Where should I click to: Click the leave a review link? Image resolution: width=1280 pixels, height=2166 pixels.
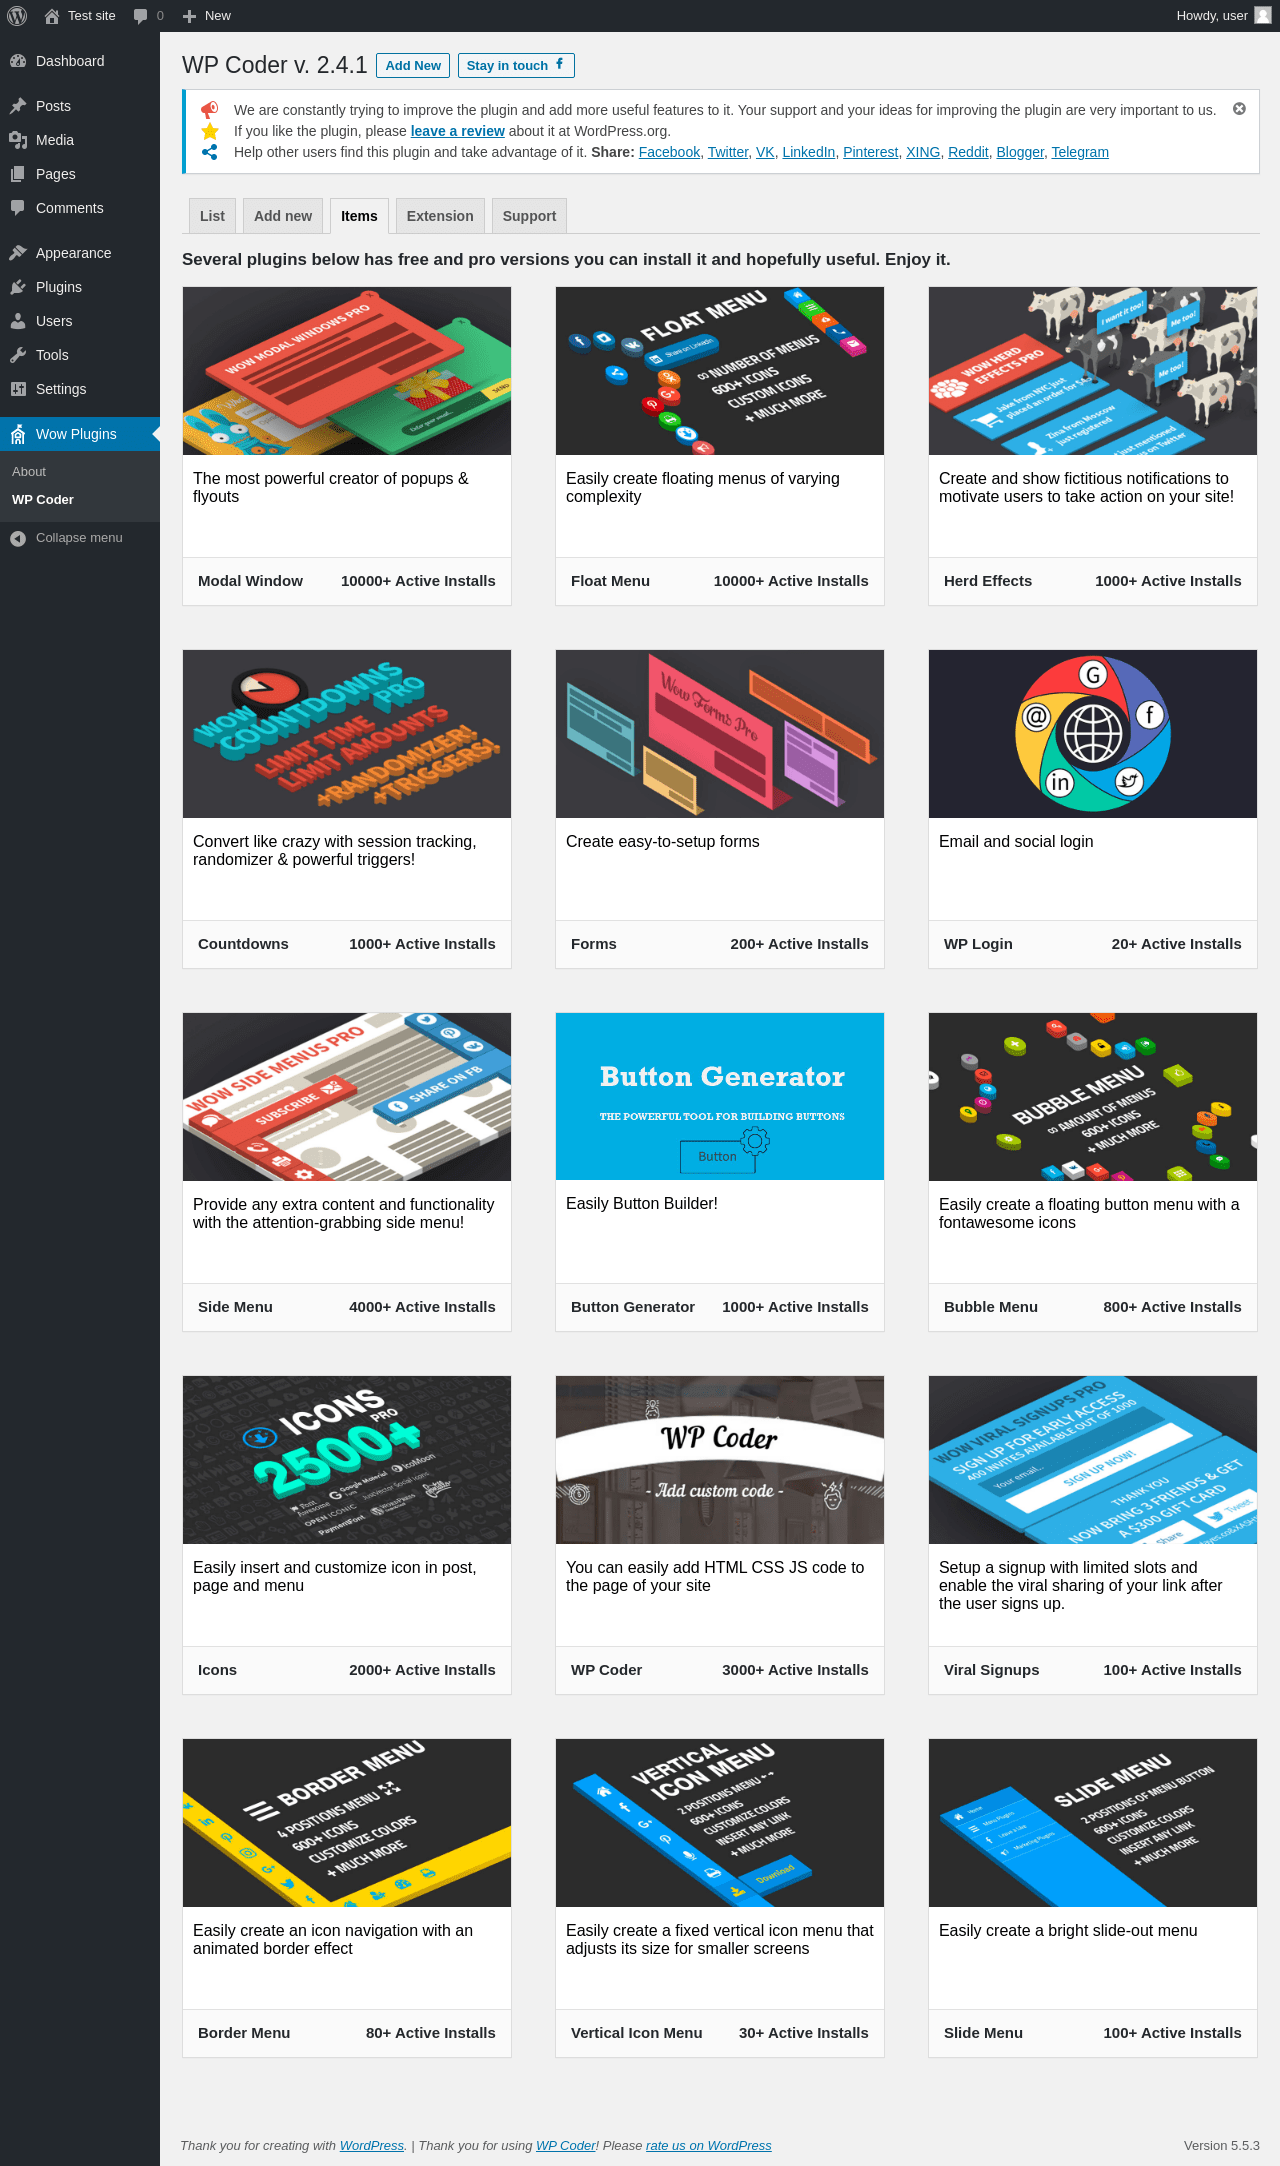click(x=457, y=131)
